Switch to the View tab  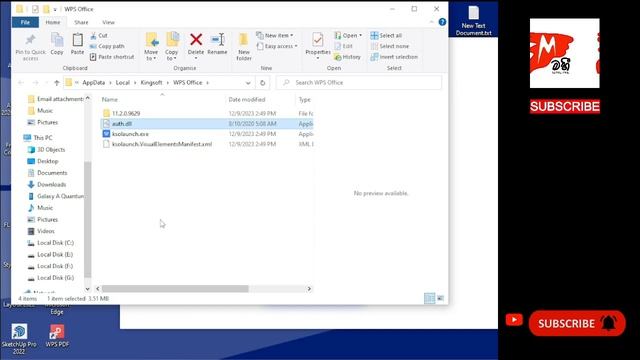pos(108,22)
